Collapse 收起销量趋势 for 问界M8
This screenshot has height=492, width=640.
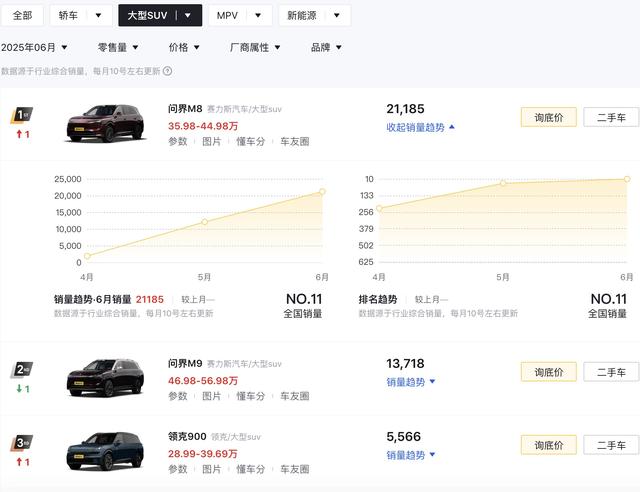pos(420,127)
